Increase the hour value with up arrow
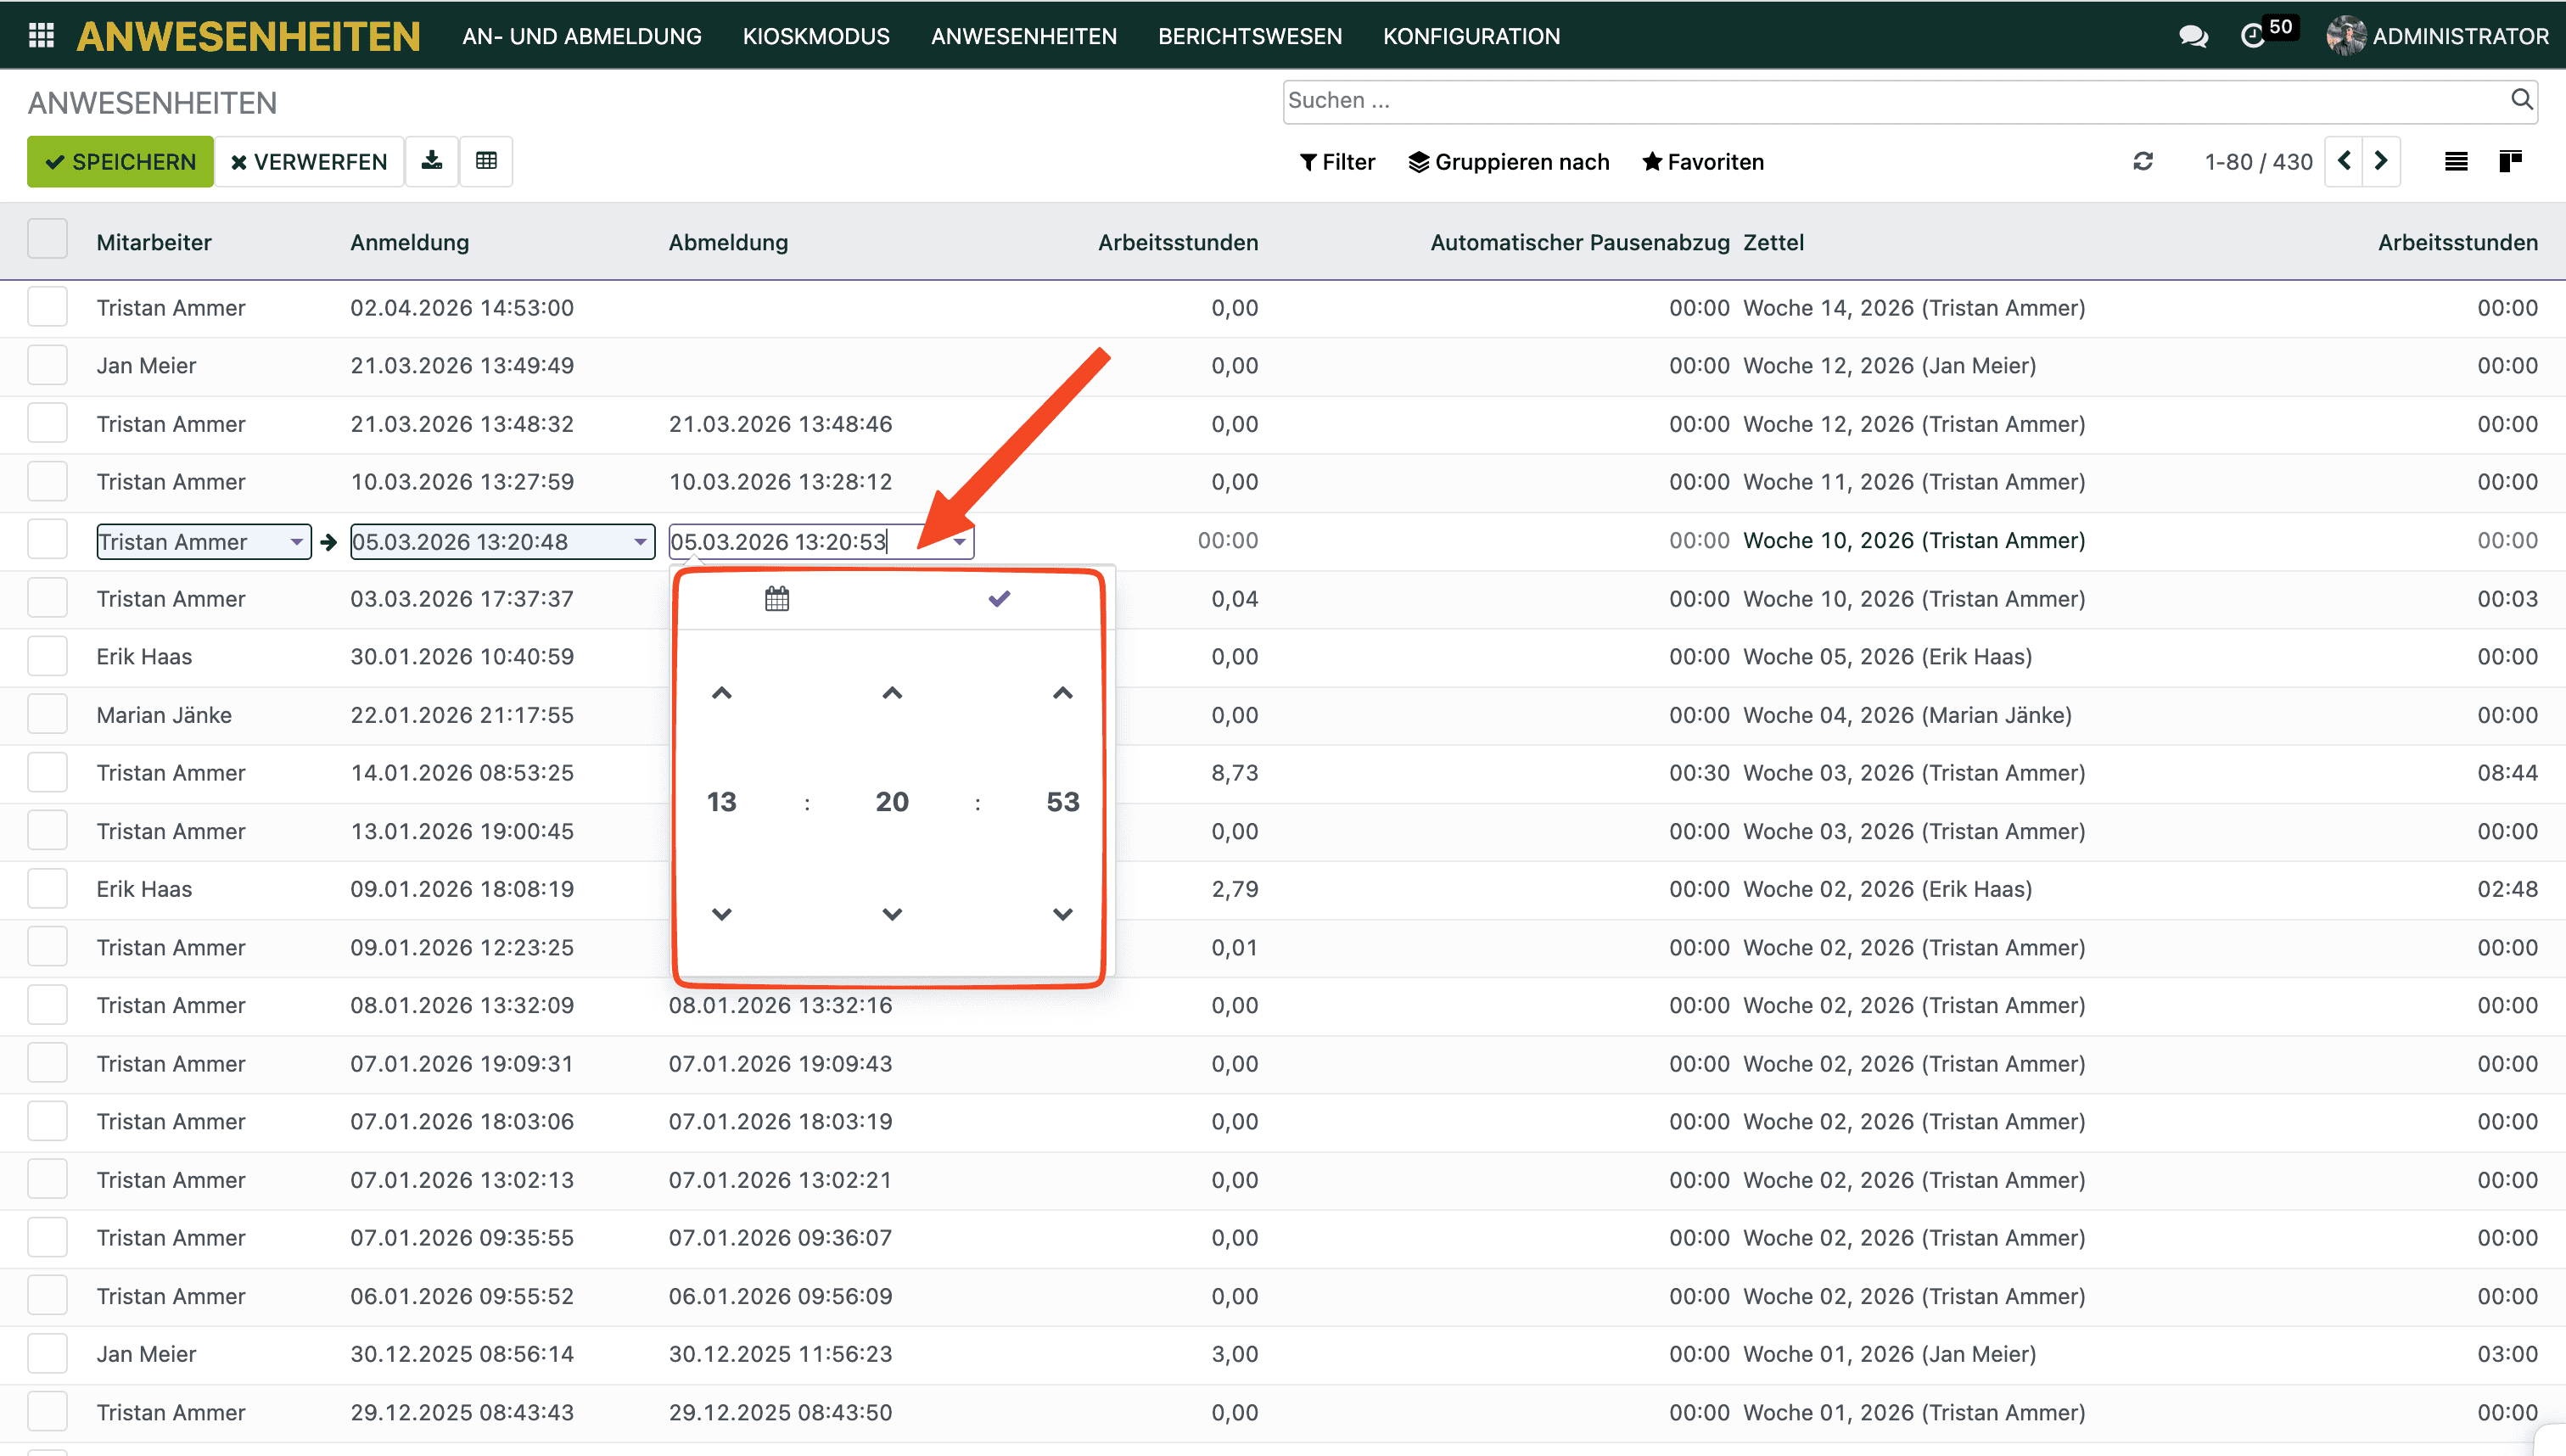 tap(721, 693)
